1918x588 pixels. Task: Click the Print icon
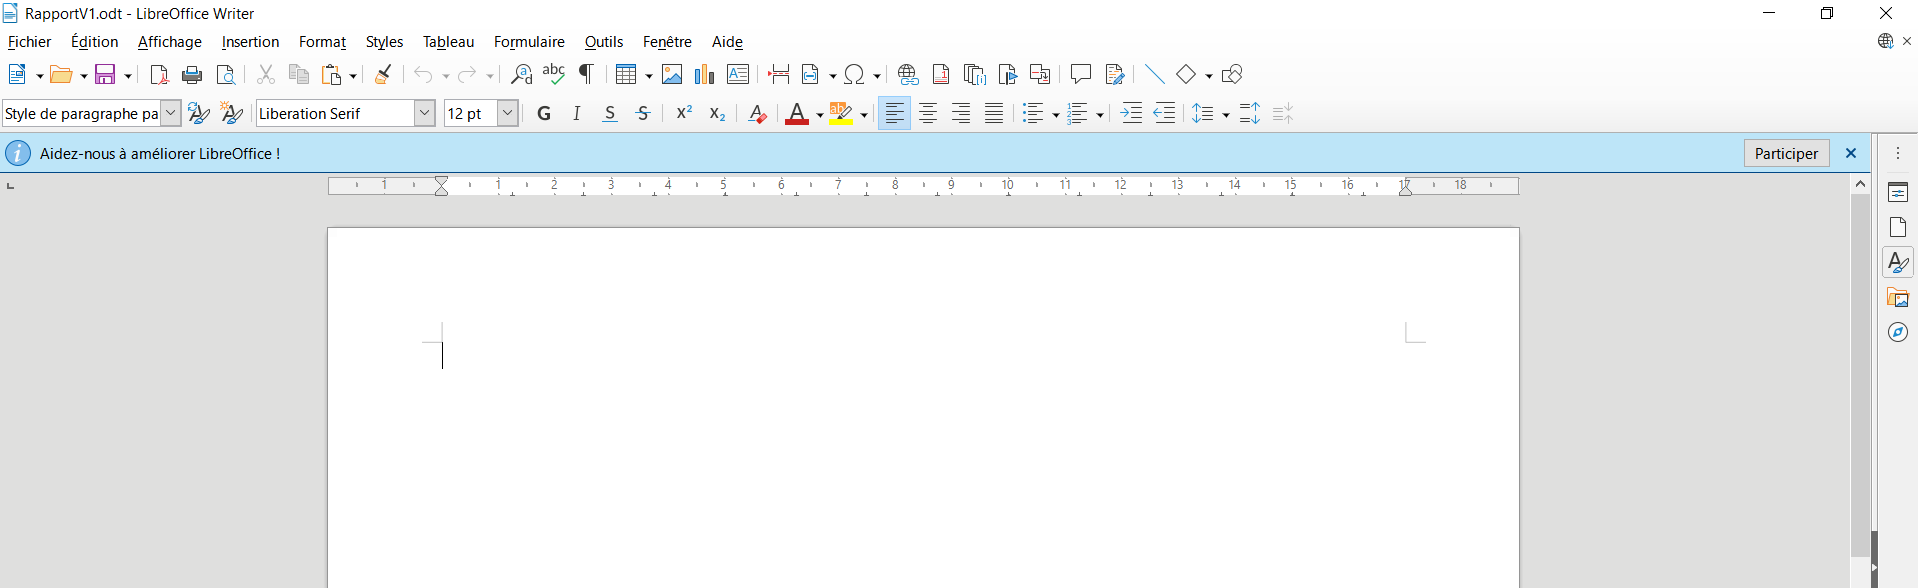tap(193, 74)
